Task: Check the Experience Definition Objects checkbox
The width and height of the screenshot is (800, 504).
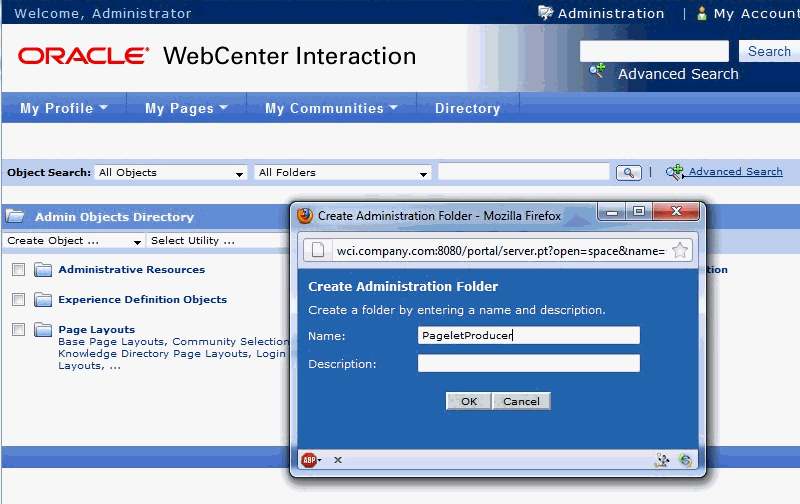Action: click(x=18, y=299)
